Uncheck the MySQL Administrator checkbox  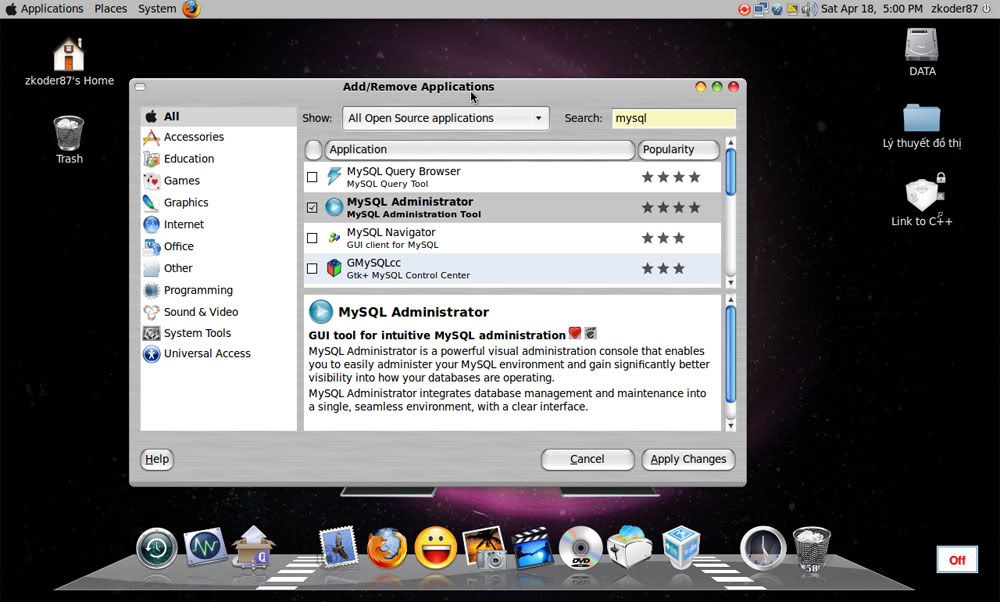coord(312,207)
